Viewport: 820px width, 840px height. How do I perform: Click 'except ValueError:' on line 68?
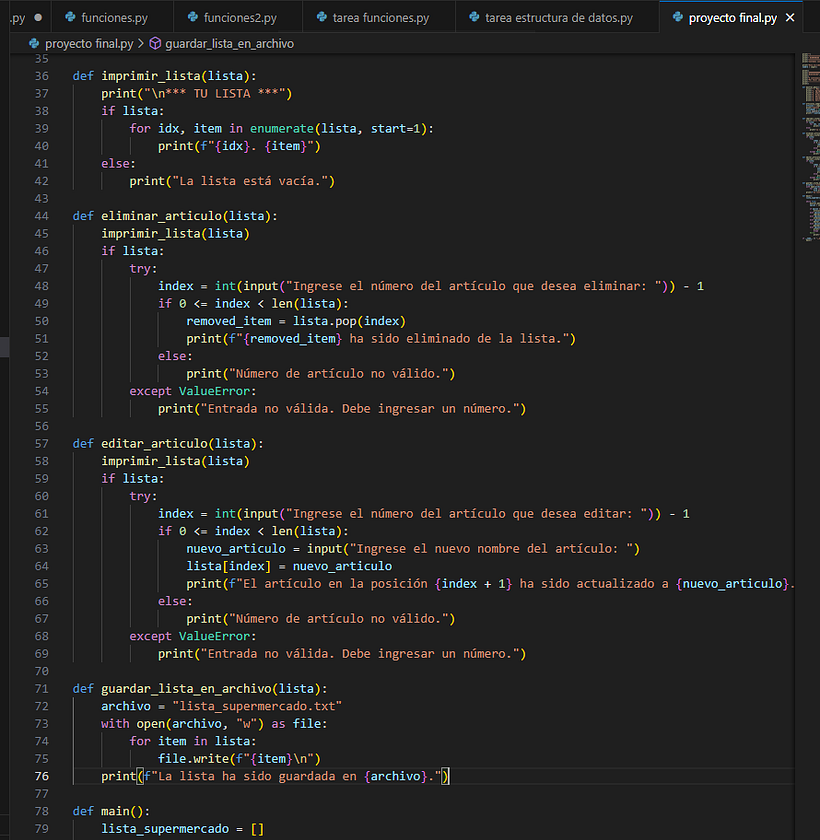193,636
